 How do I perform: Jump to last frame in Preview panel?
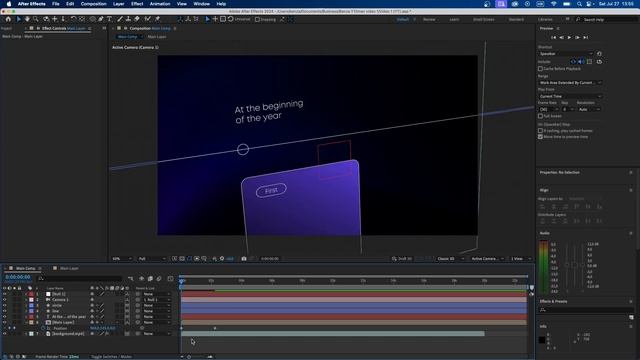point(586,38)
